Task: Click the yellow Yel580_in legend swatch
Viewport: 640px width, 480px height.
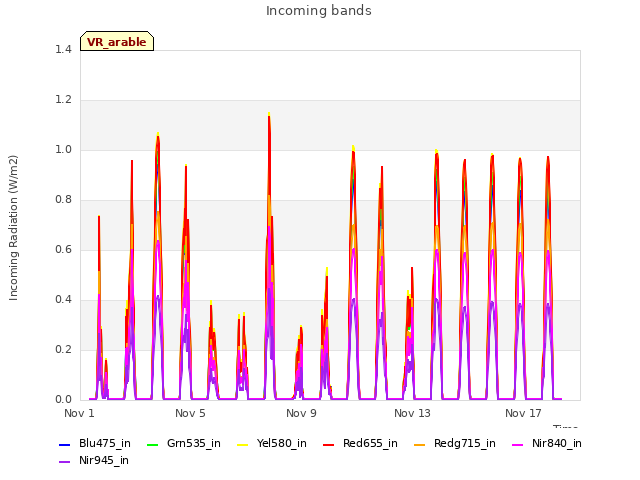Action: click(242, 444)
